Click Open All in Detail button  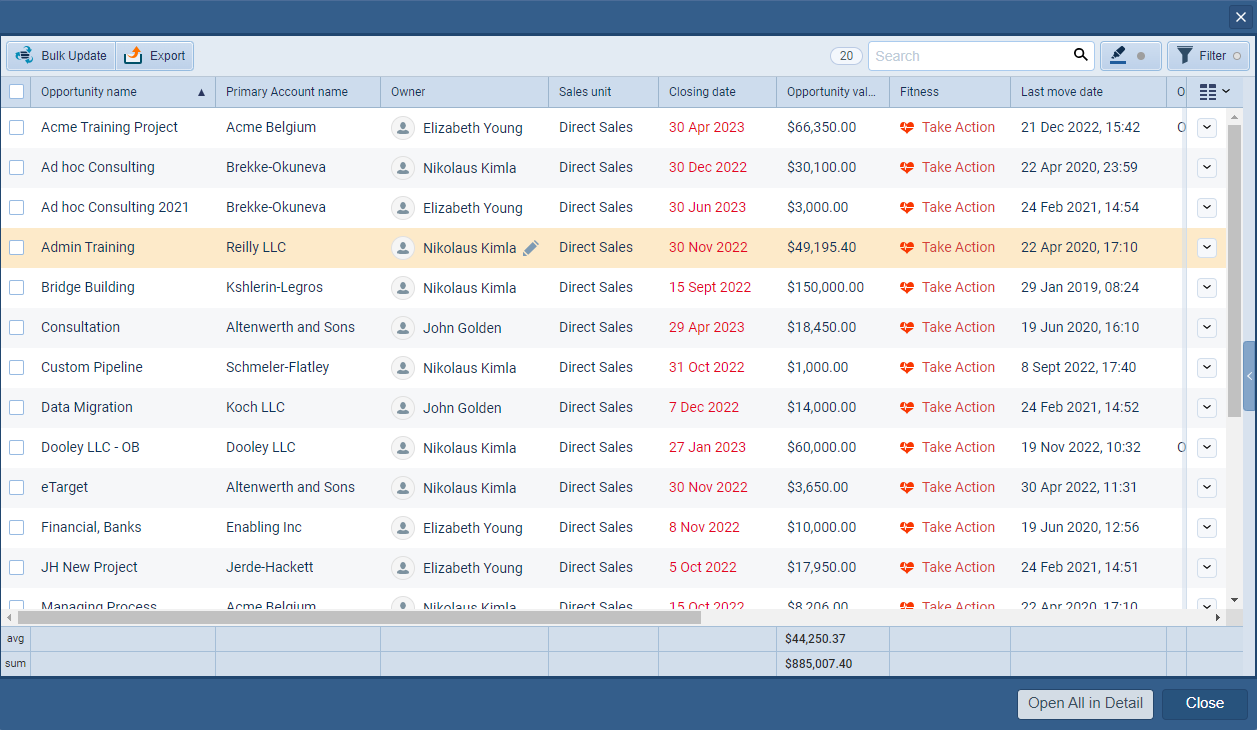point(1085,703)
